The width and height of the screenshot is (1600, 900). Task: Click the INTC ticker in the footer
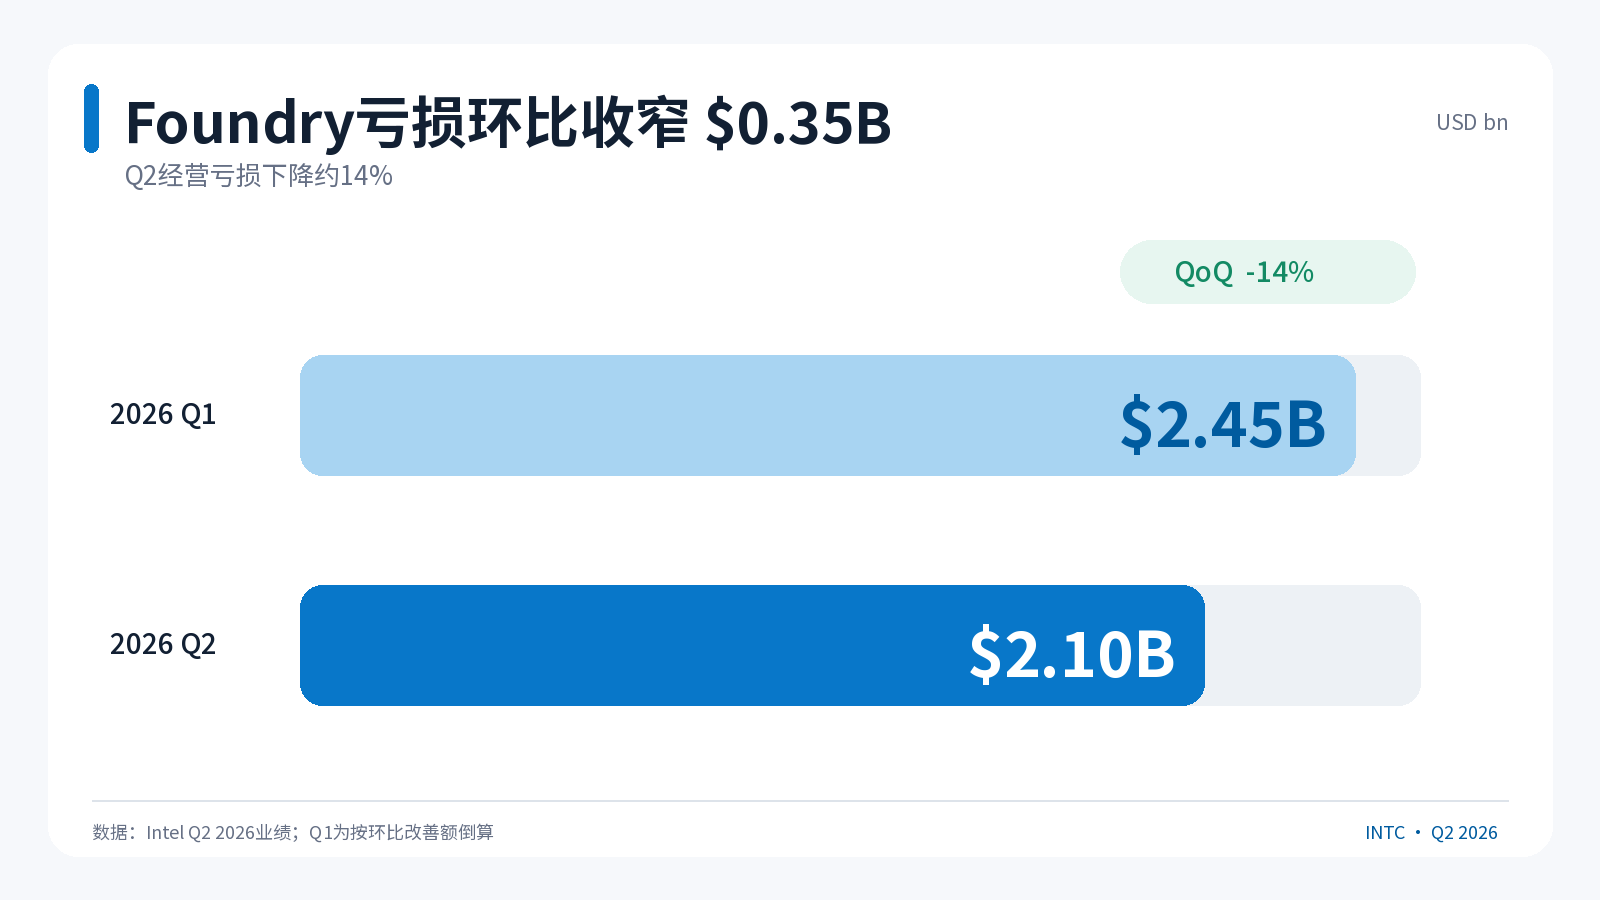(1385, 833)
